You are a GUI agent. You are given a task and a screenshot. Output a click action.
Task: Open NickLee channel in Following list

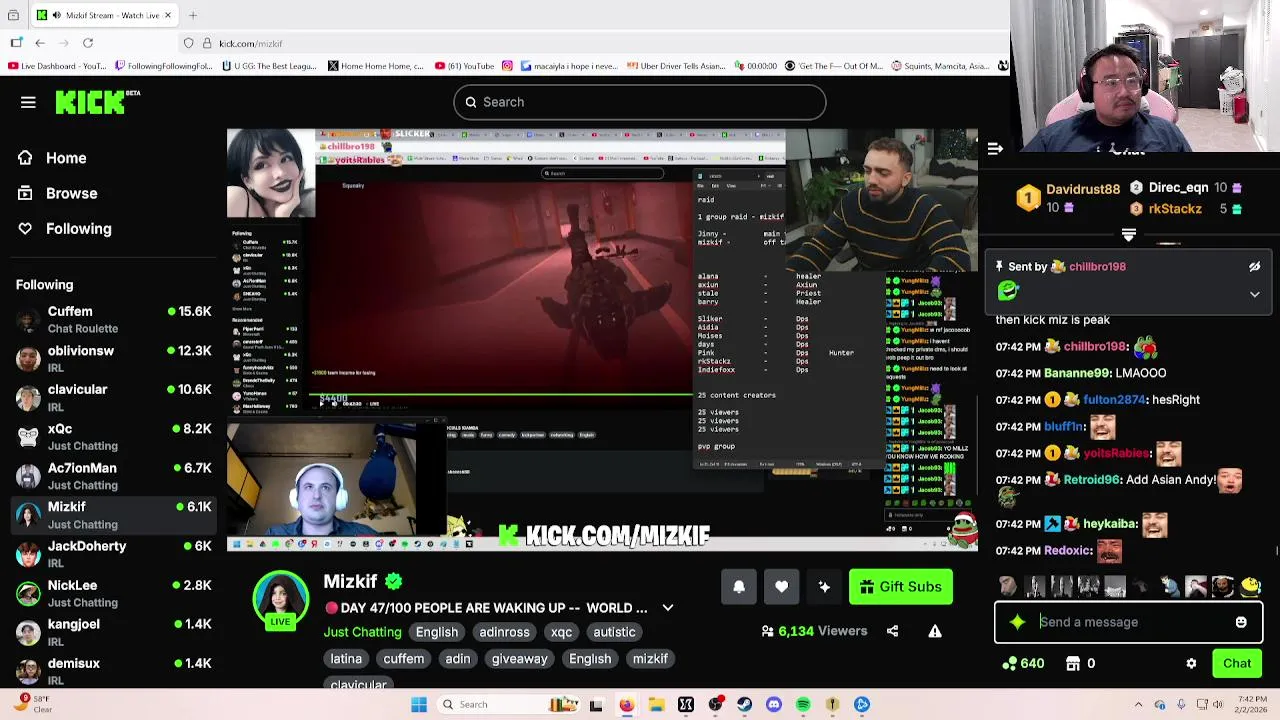(x=113, y=593)
